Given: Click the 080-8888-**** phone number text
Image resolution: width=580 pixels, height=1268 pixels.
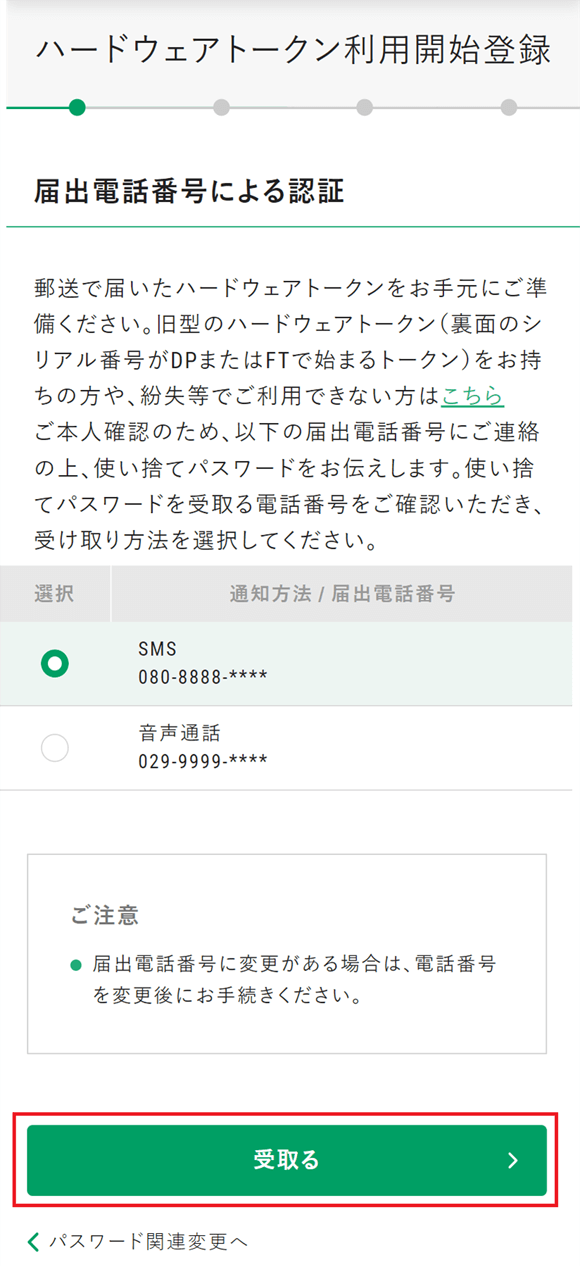Looking at the screenshot, I should (203, 677).
